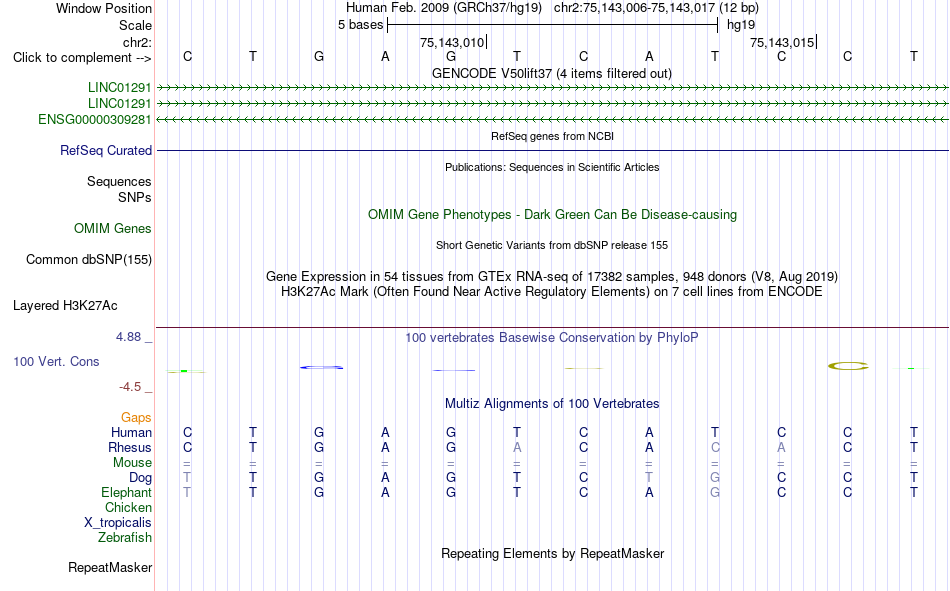Select the Dog species row label
The image size is (950, 591).
pyautogui.click(x=140, y=478)
